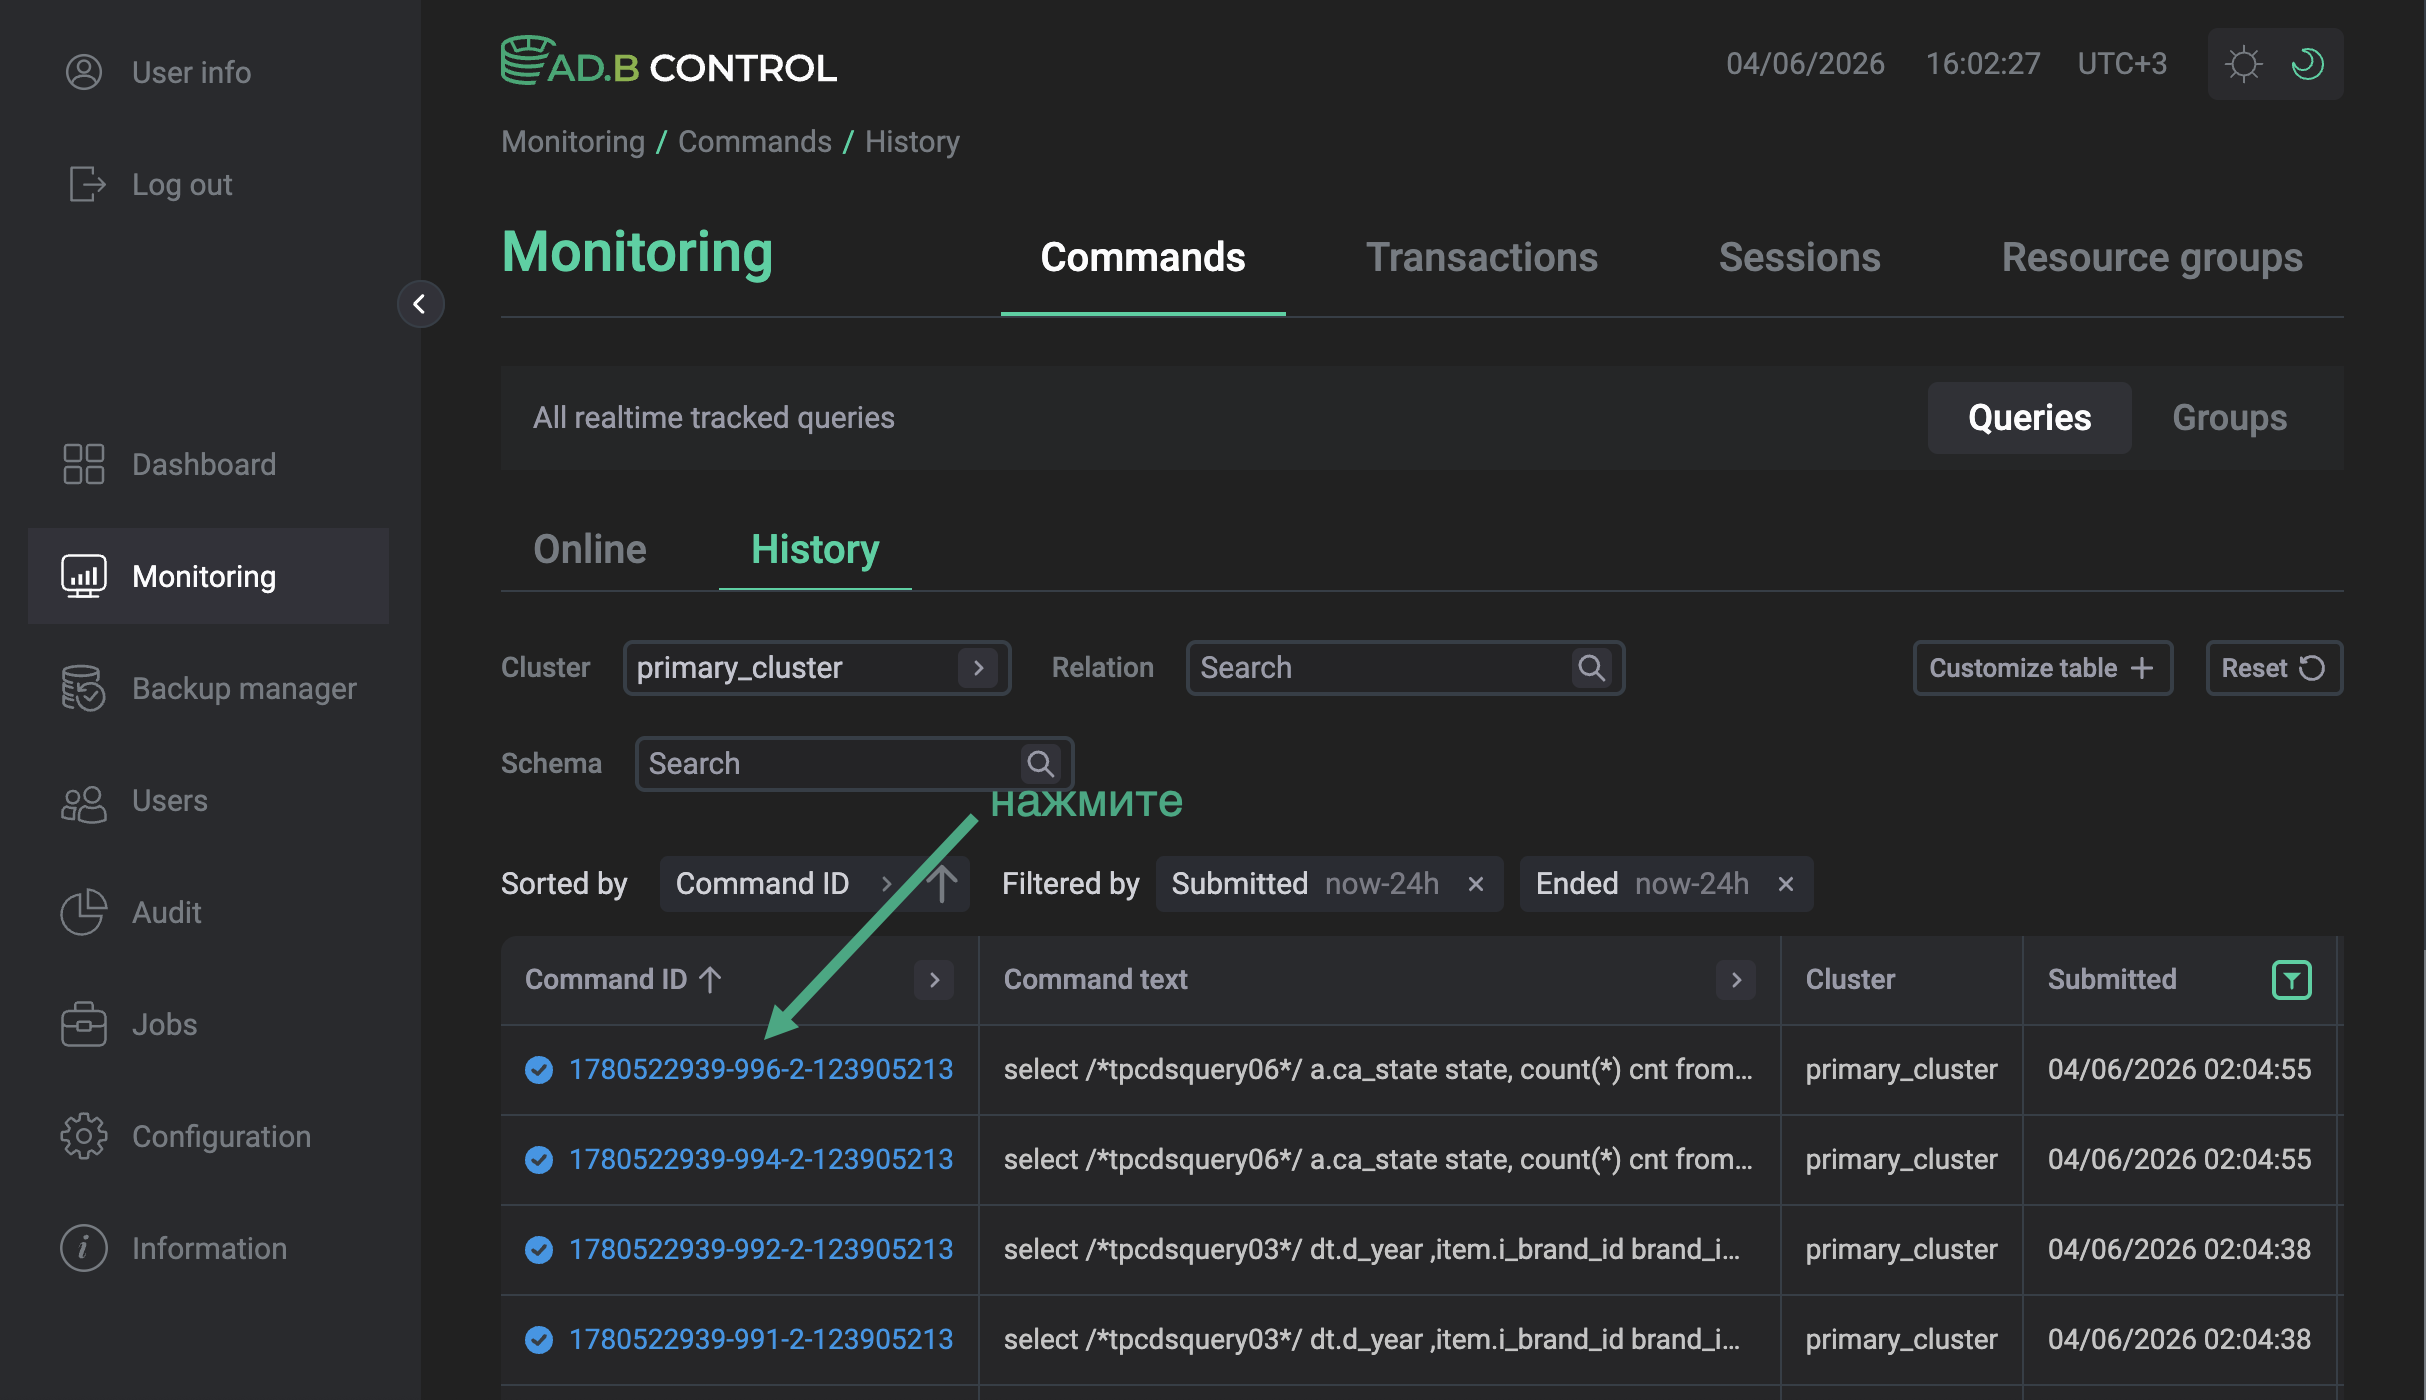2426x1400 pixels.
Task: Switch to the Commands tab
Action: point(1143,258)
